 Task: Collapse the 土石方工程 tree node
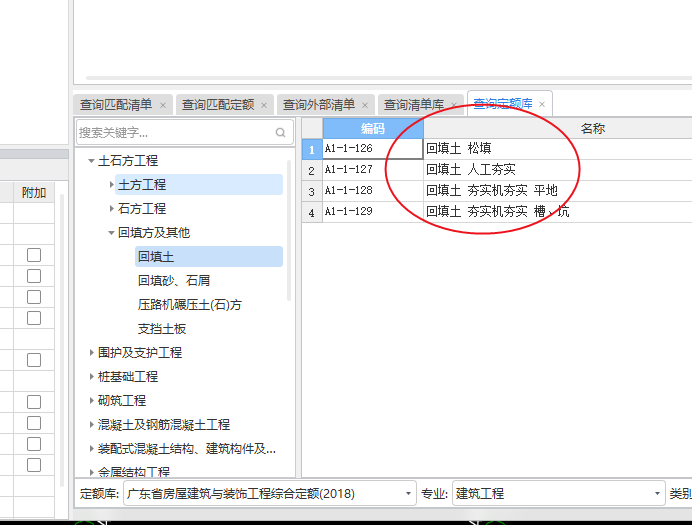91,161
